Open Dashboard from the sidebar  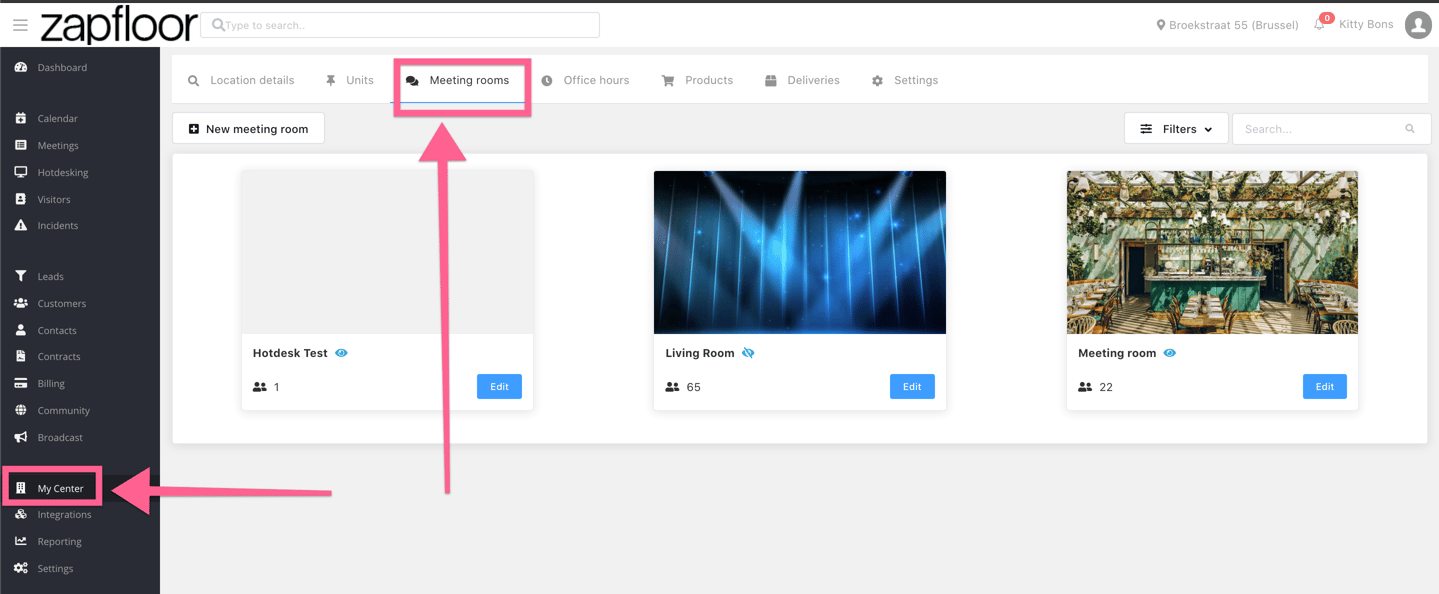[62, 68]
